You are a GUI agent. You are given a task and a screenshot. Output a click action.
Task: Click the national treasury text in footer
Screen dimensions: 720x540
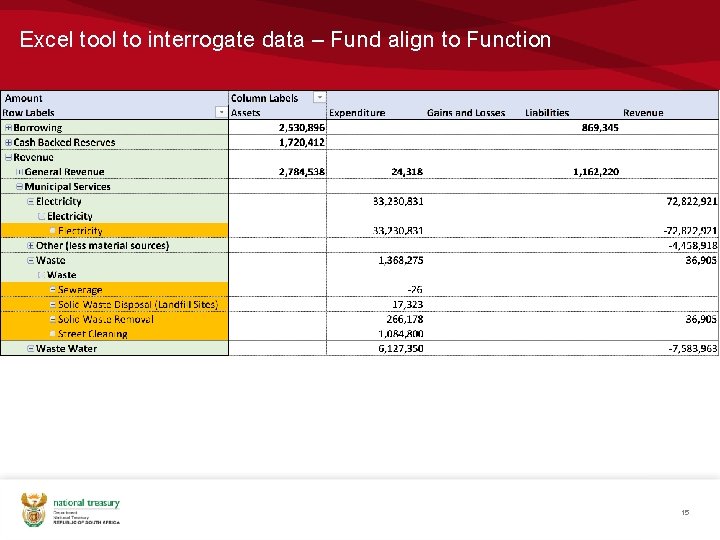pos(86,503)
